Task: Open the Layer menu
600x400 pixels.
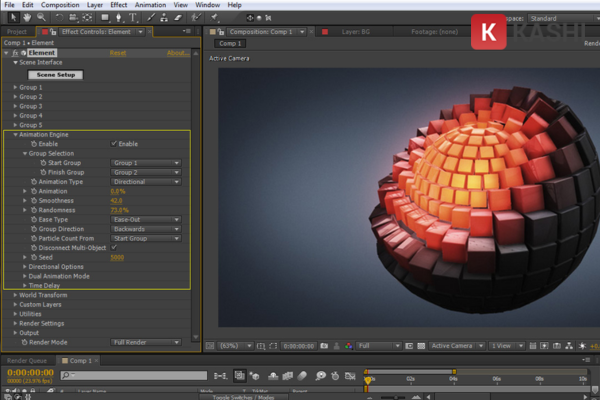Action: tap(95, 5)
